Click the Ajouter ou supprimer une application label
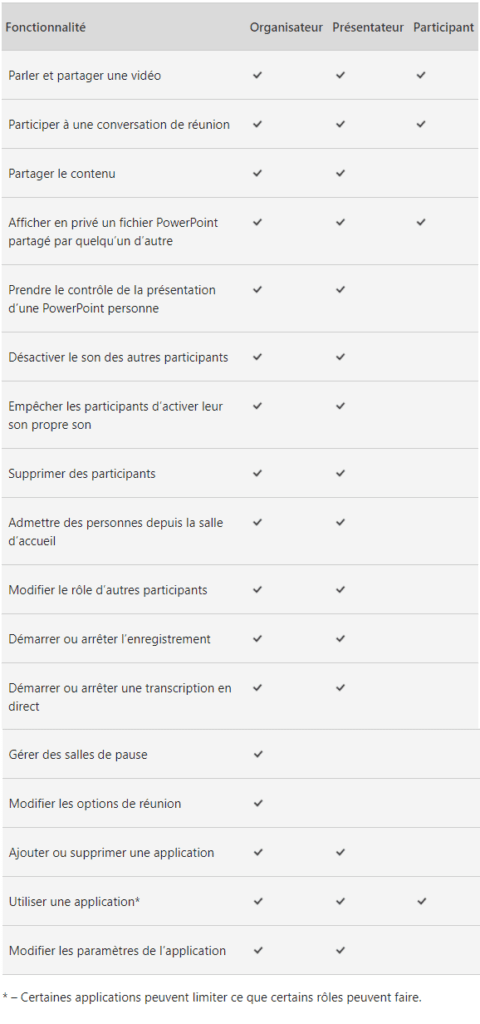The width and height of the screenshot is (480, 1024). (111, 852)
